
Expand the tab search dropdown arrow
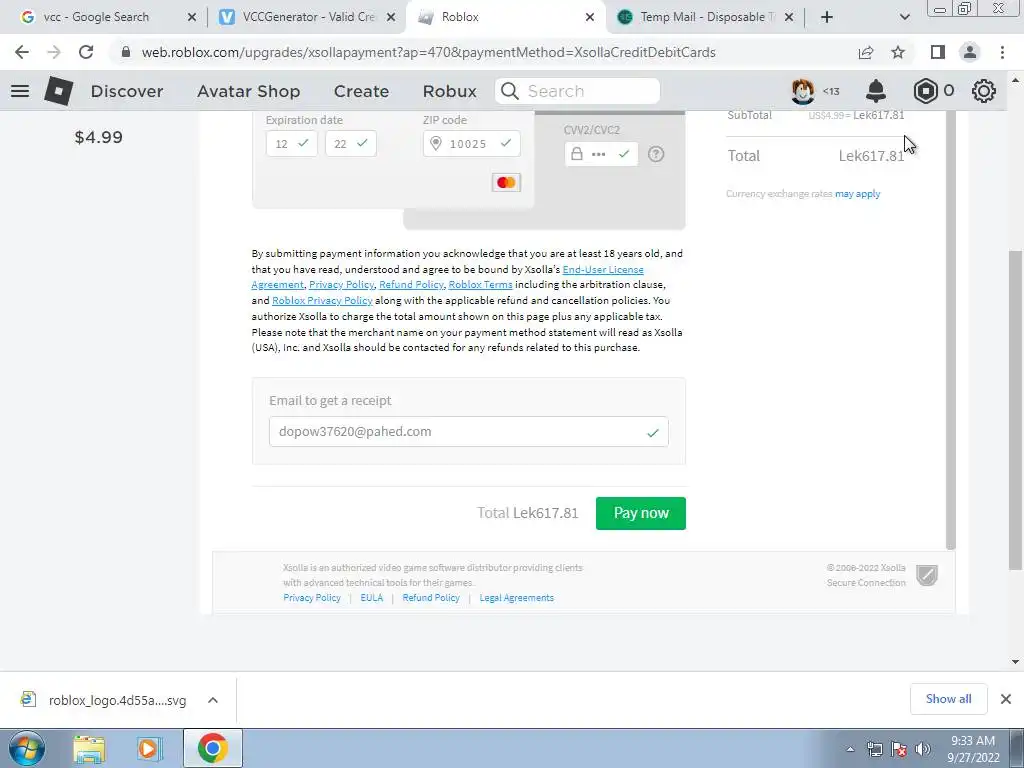tap(904, 17)
